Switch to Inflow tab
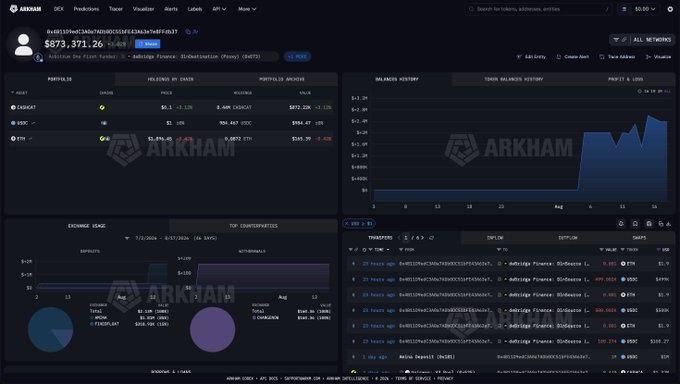 click(x=495, y=238)
